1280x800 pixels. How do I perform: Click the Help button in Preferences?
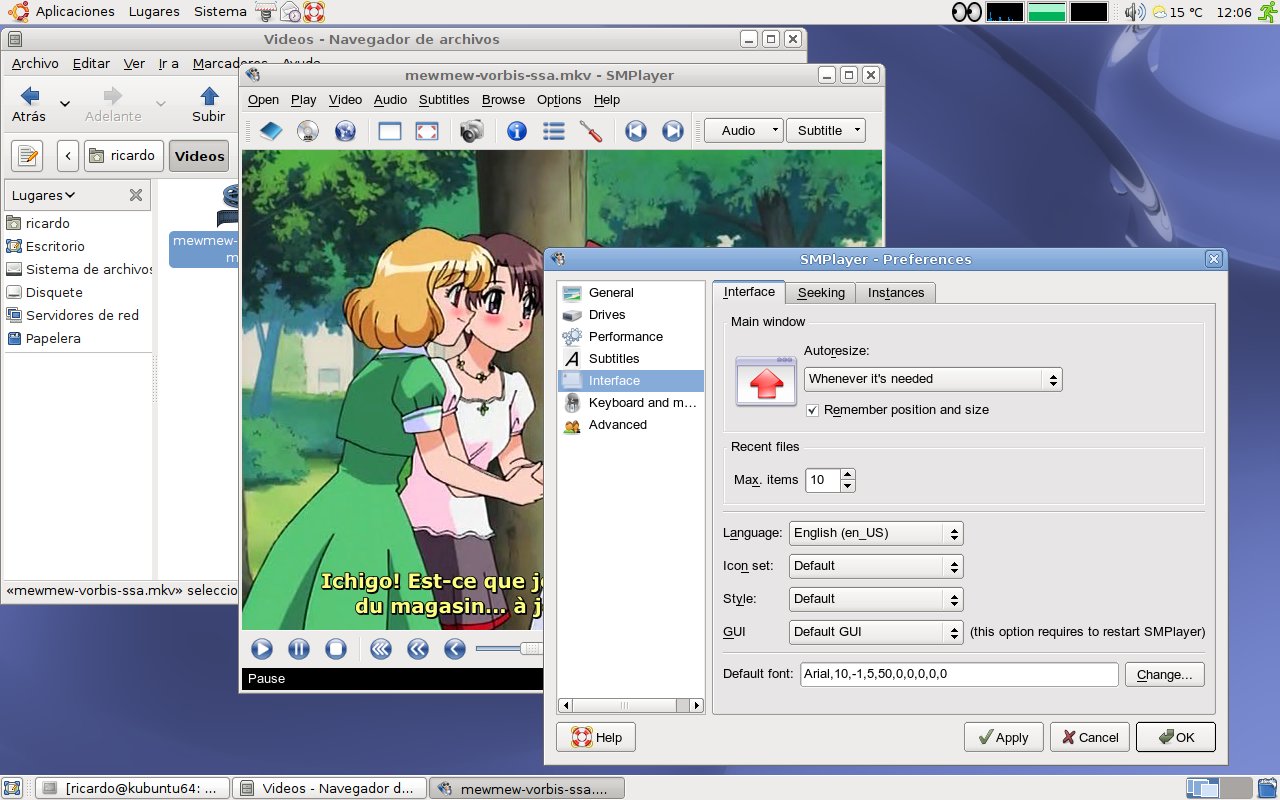(x=596, y=737)
